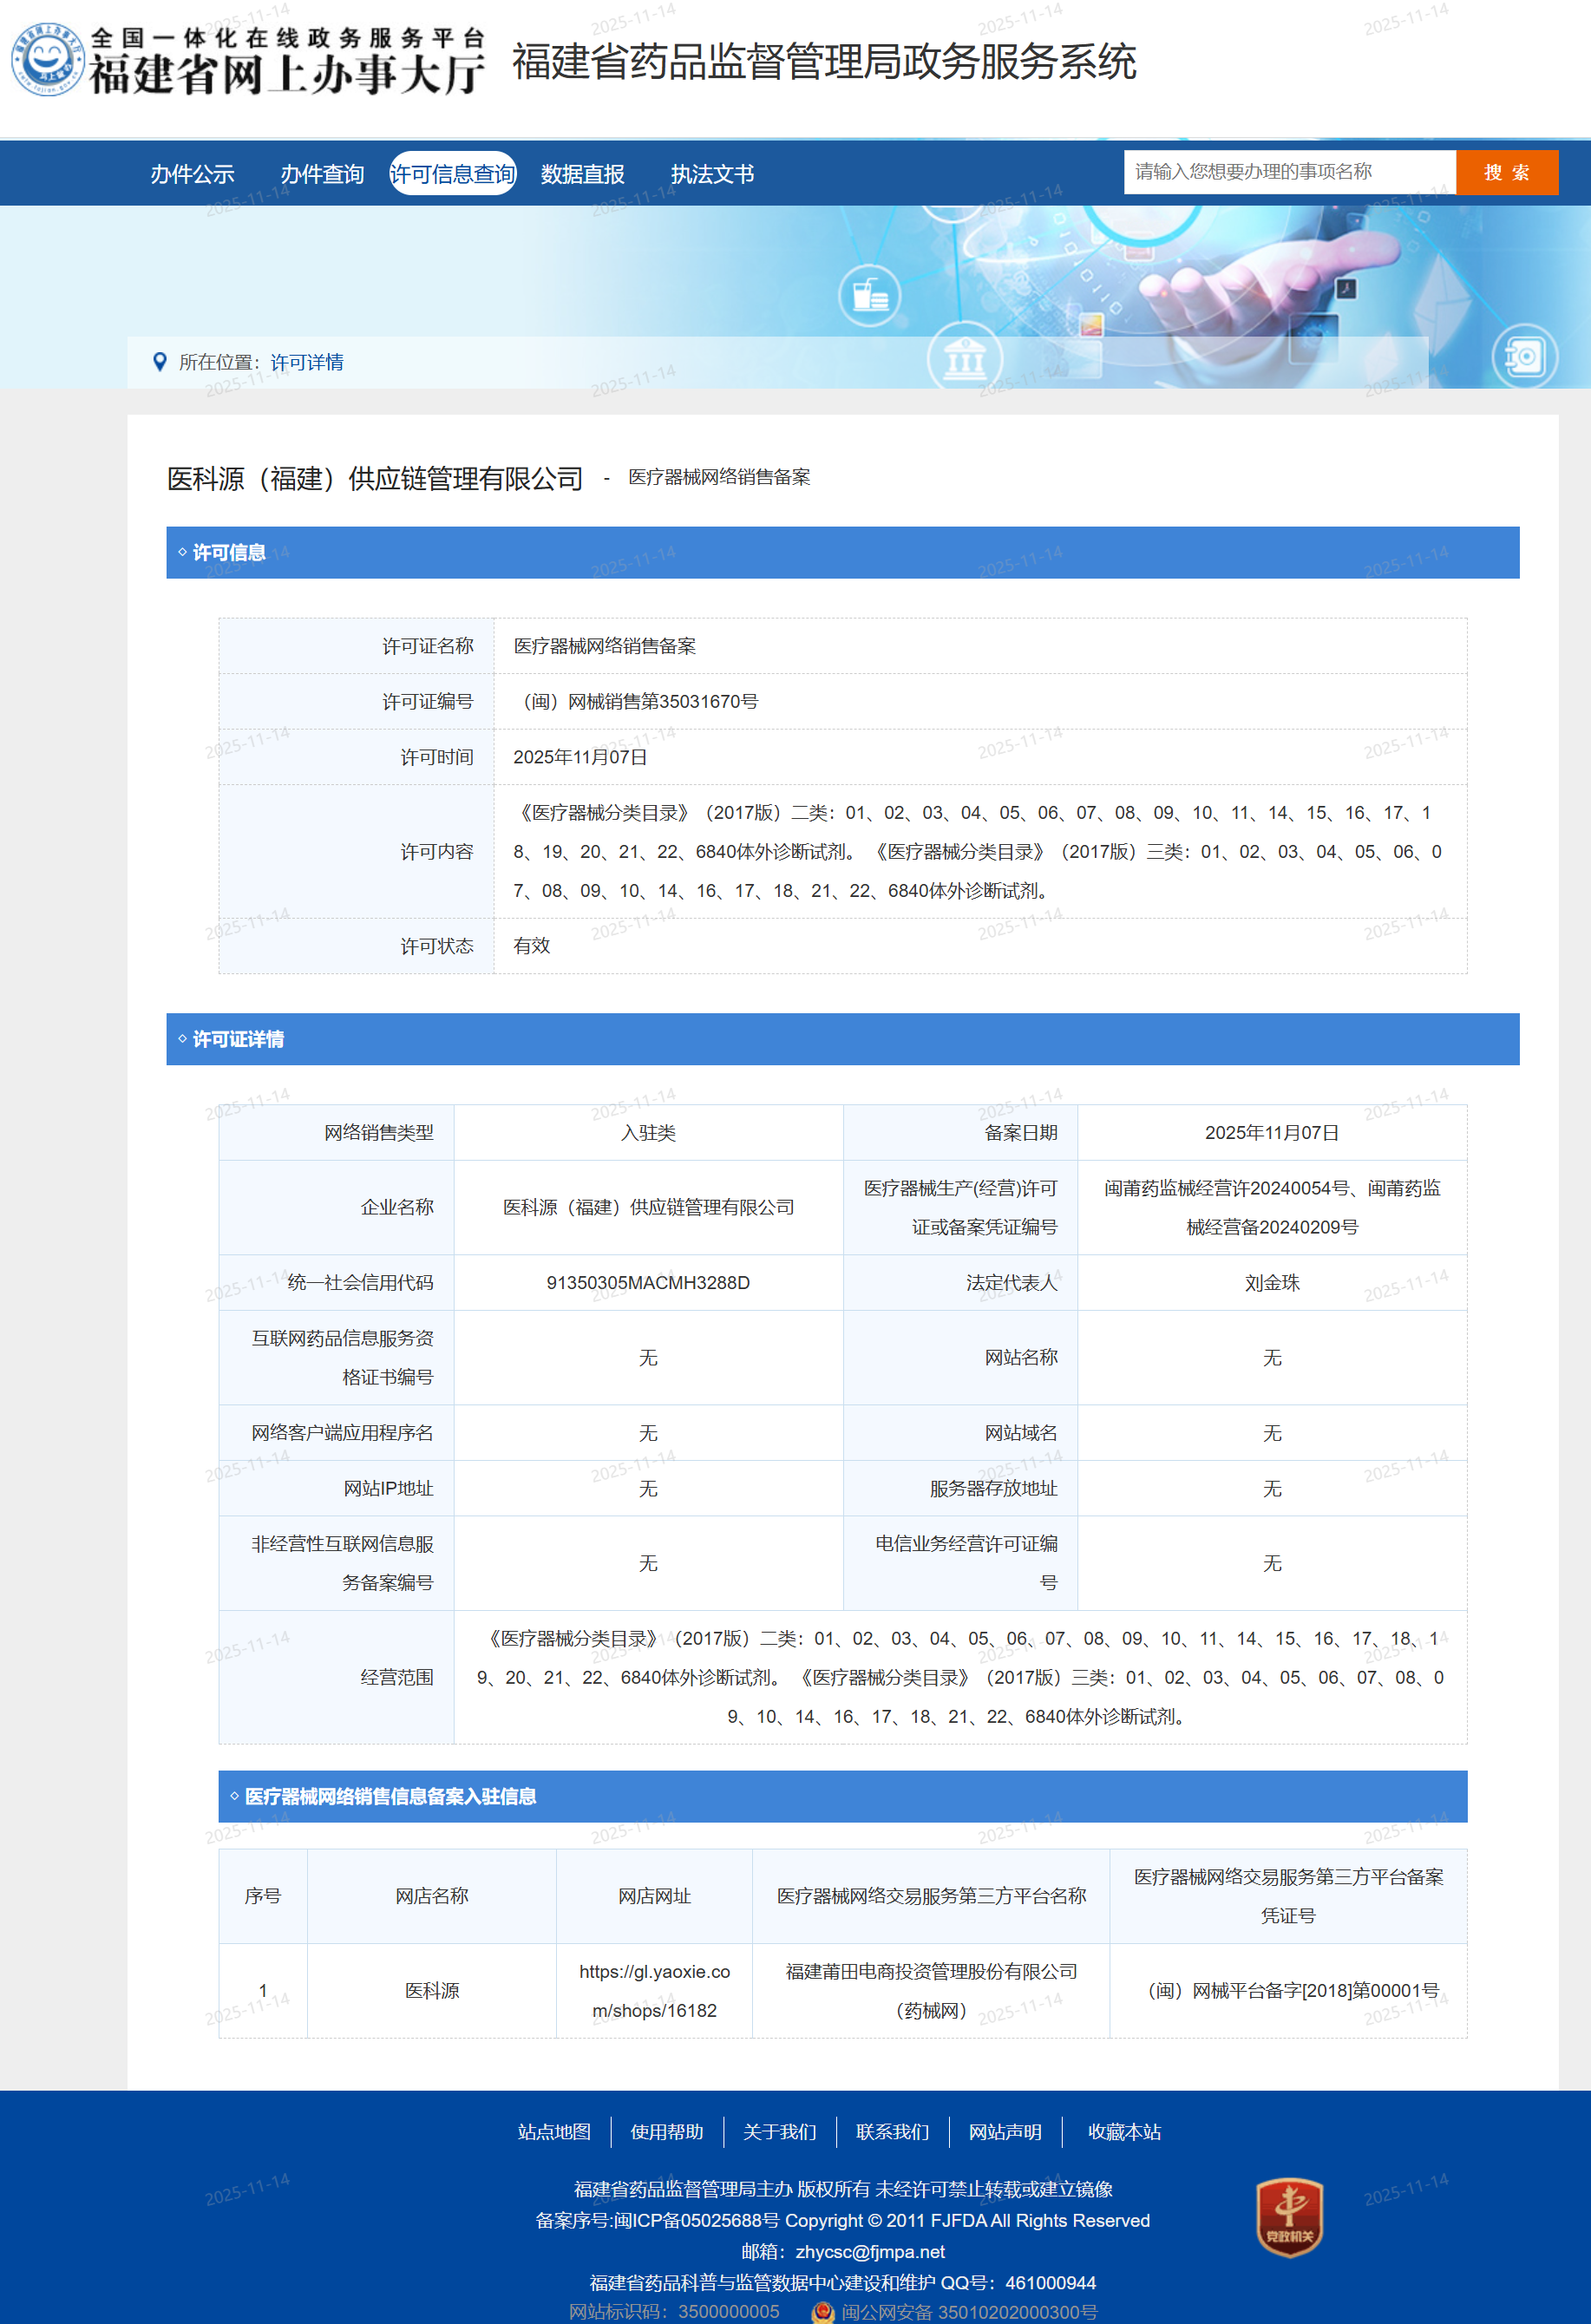Click the police badge icon in footer
The width and height of the screenshot is (1591, 2324).
(x=823, y=2312)
